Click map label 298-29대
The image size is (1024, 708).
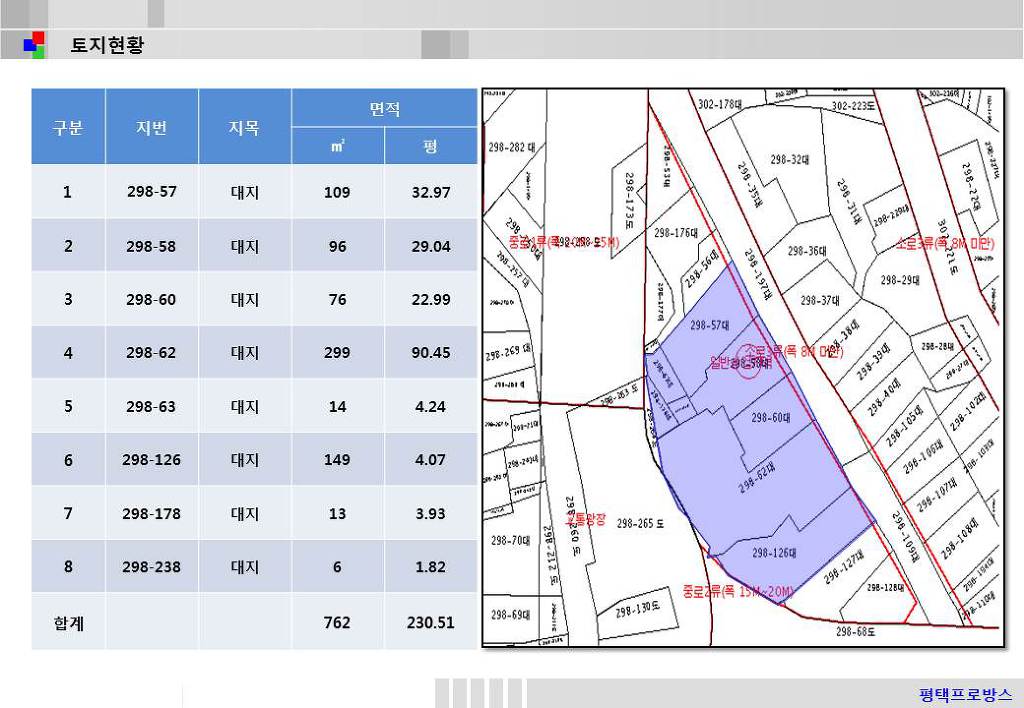tap(900, 280)
